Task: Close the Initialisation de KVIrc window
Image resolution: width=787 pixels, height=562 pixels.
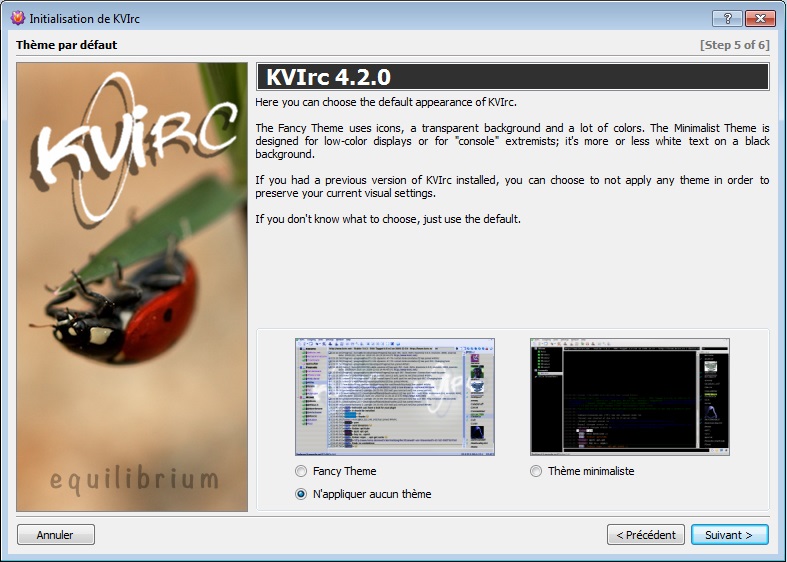Action: click(x=760, y=18)
